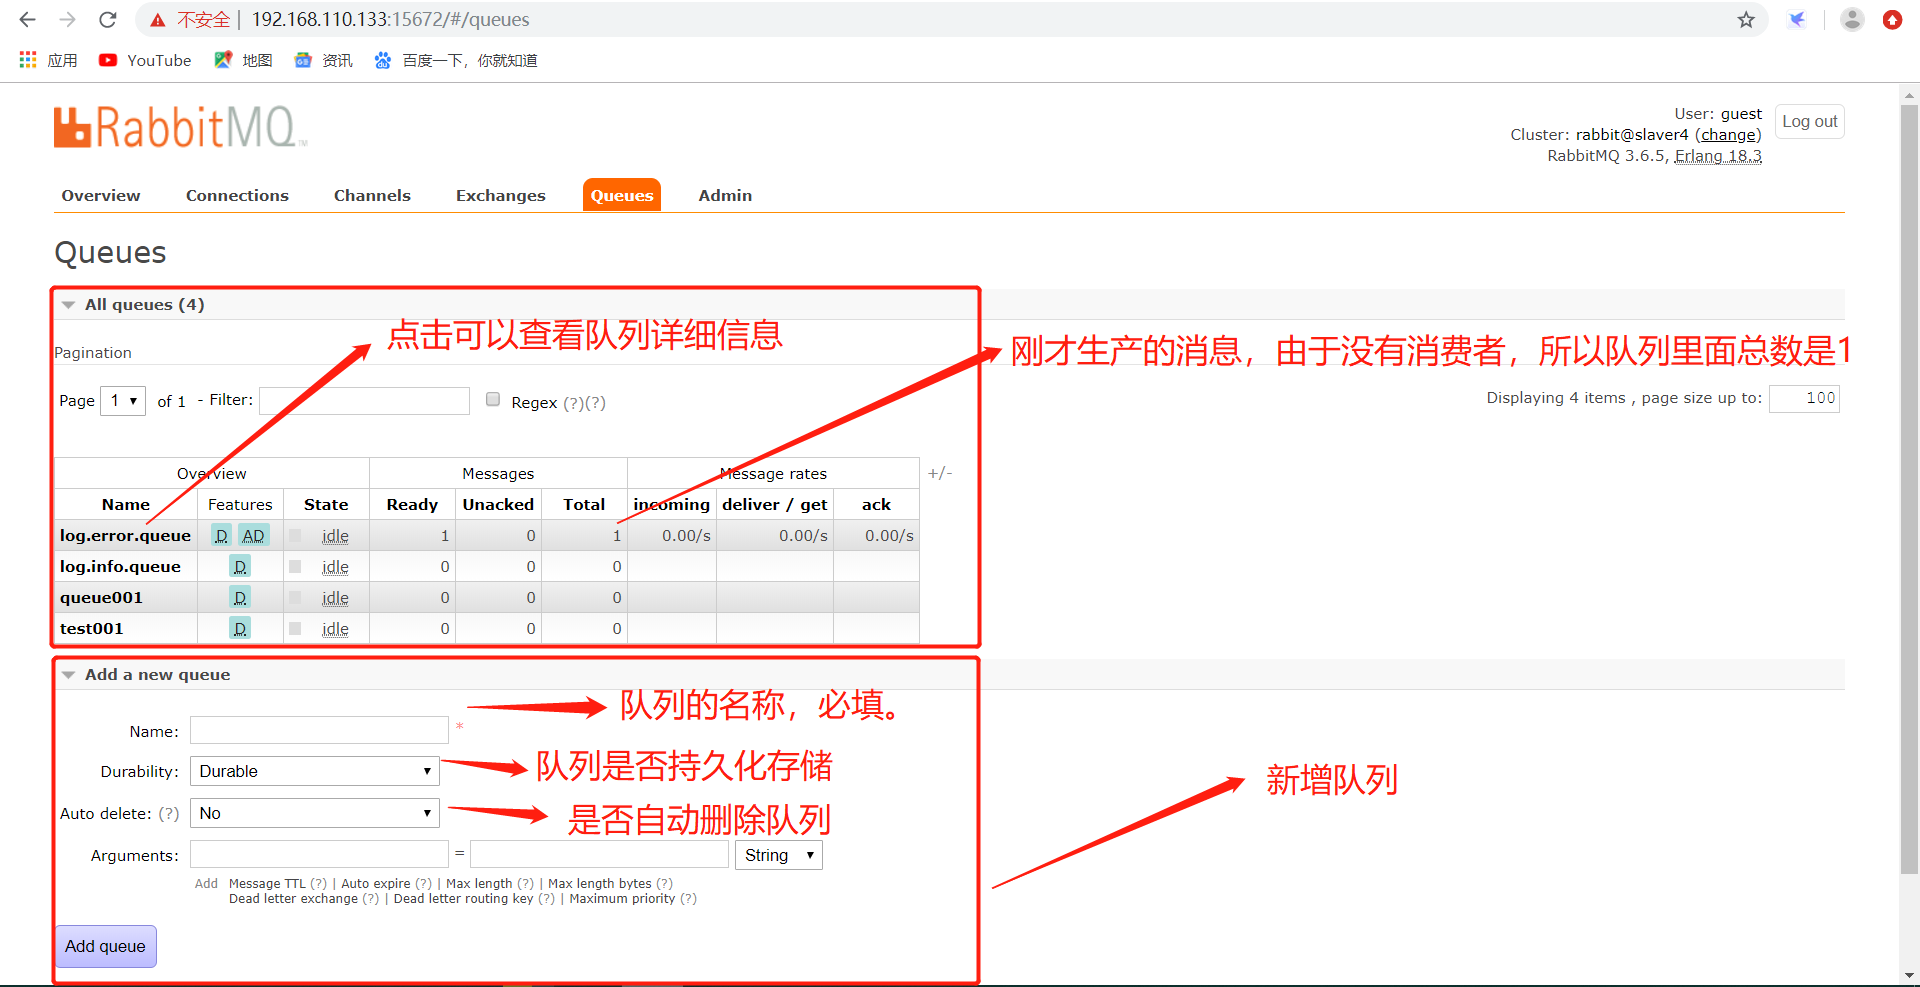Viewport: 1920px width, 987px height.
Task: Click the Auto expire argument shortcut
Action: (376, 884)
